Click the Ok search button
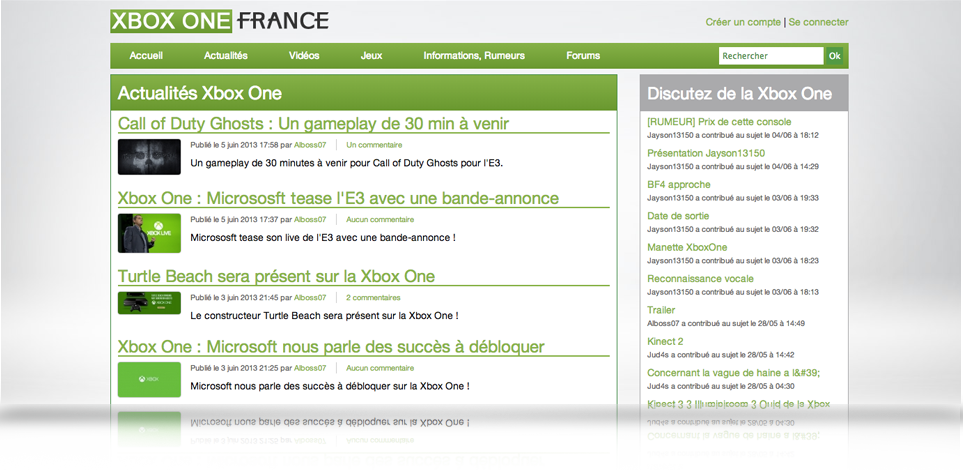This screenshot has width=963, height=470. 835,56
